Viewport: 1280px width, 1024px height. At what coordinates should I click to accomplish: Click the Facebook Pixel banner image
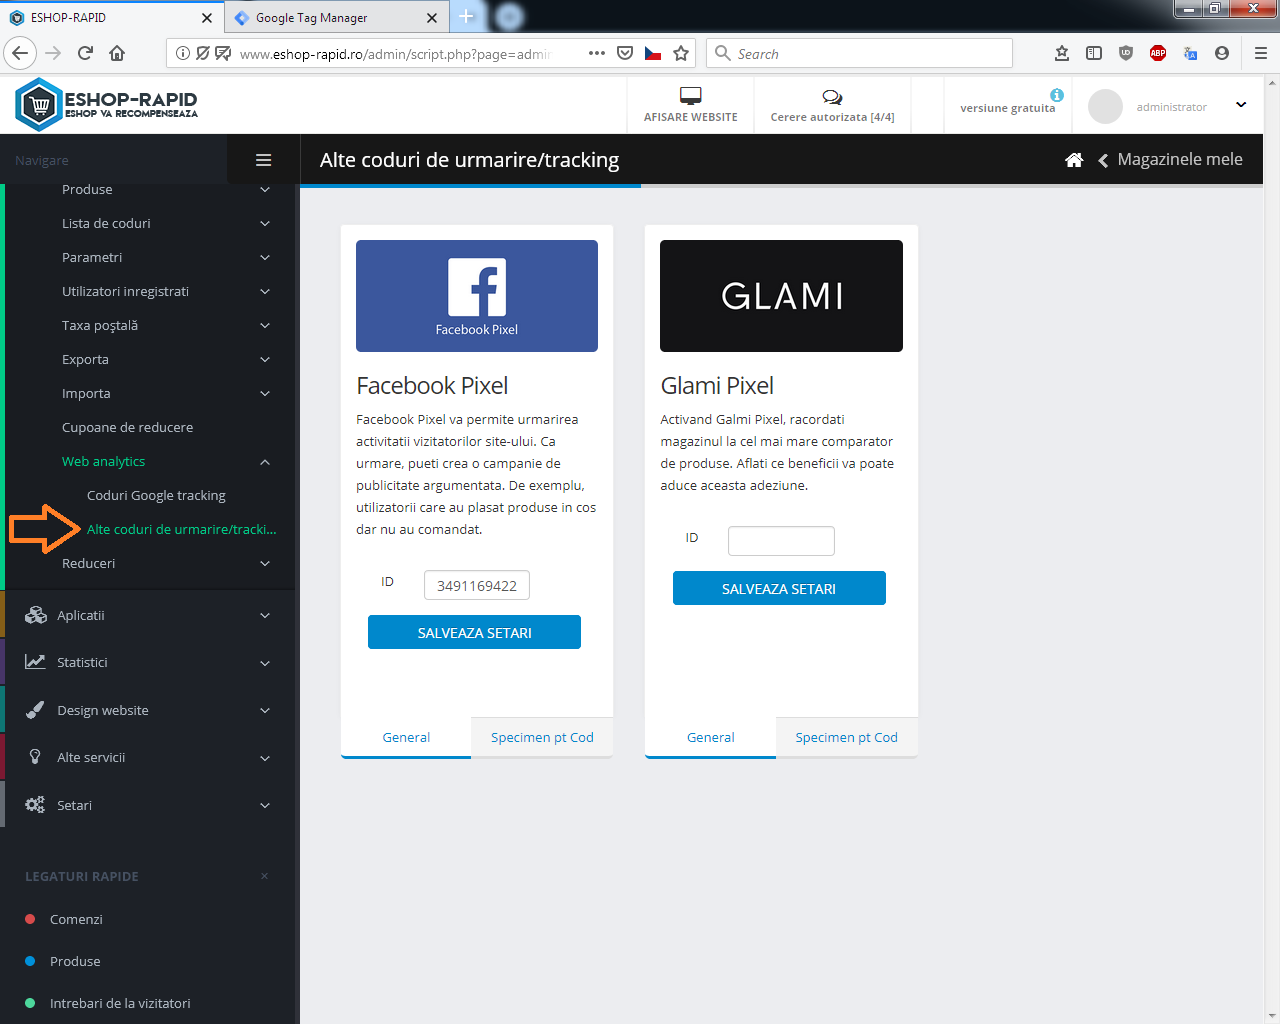[x=477, y=296]
